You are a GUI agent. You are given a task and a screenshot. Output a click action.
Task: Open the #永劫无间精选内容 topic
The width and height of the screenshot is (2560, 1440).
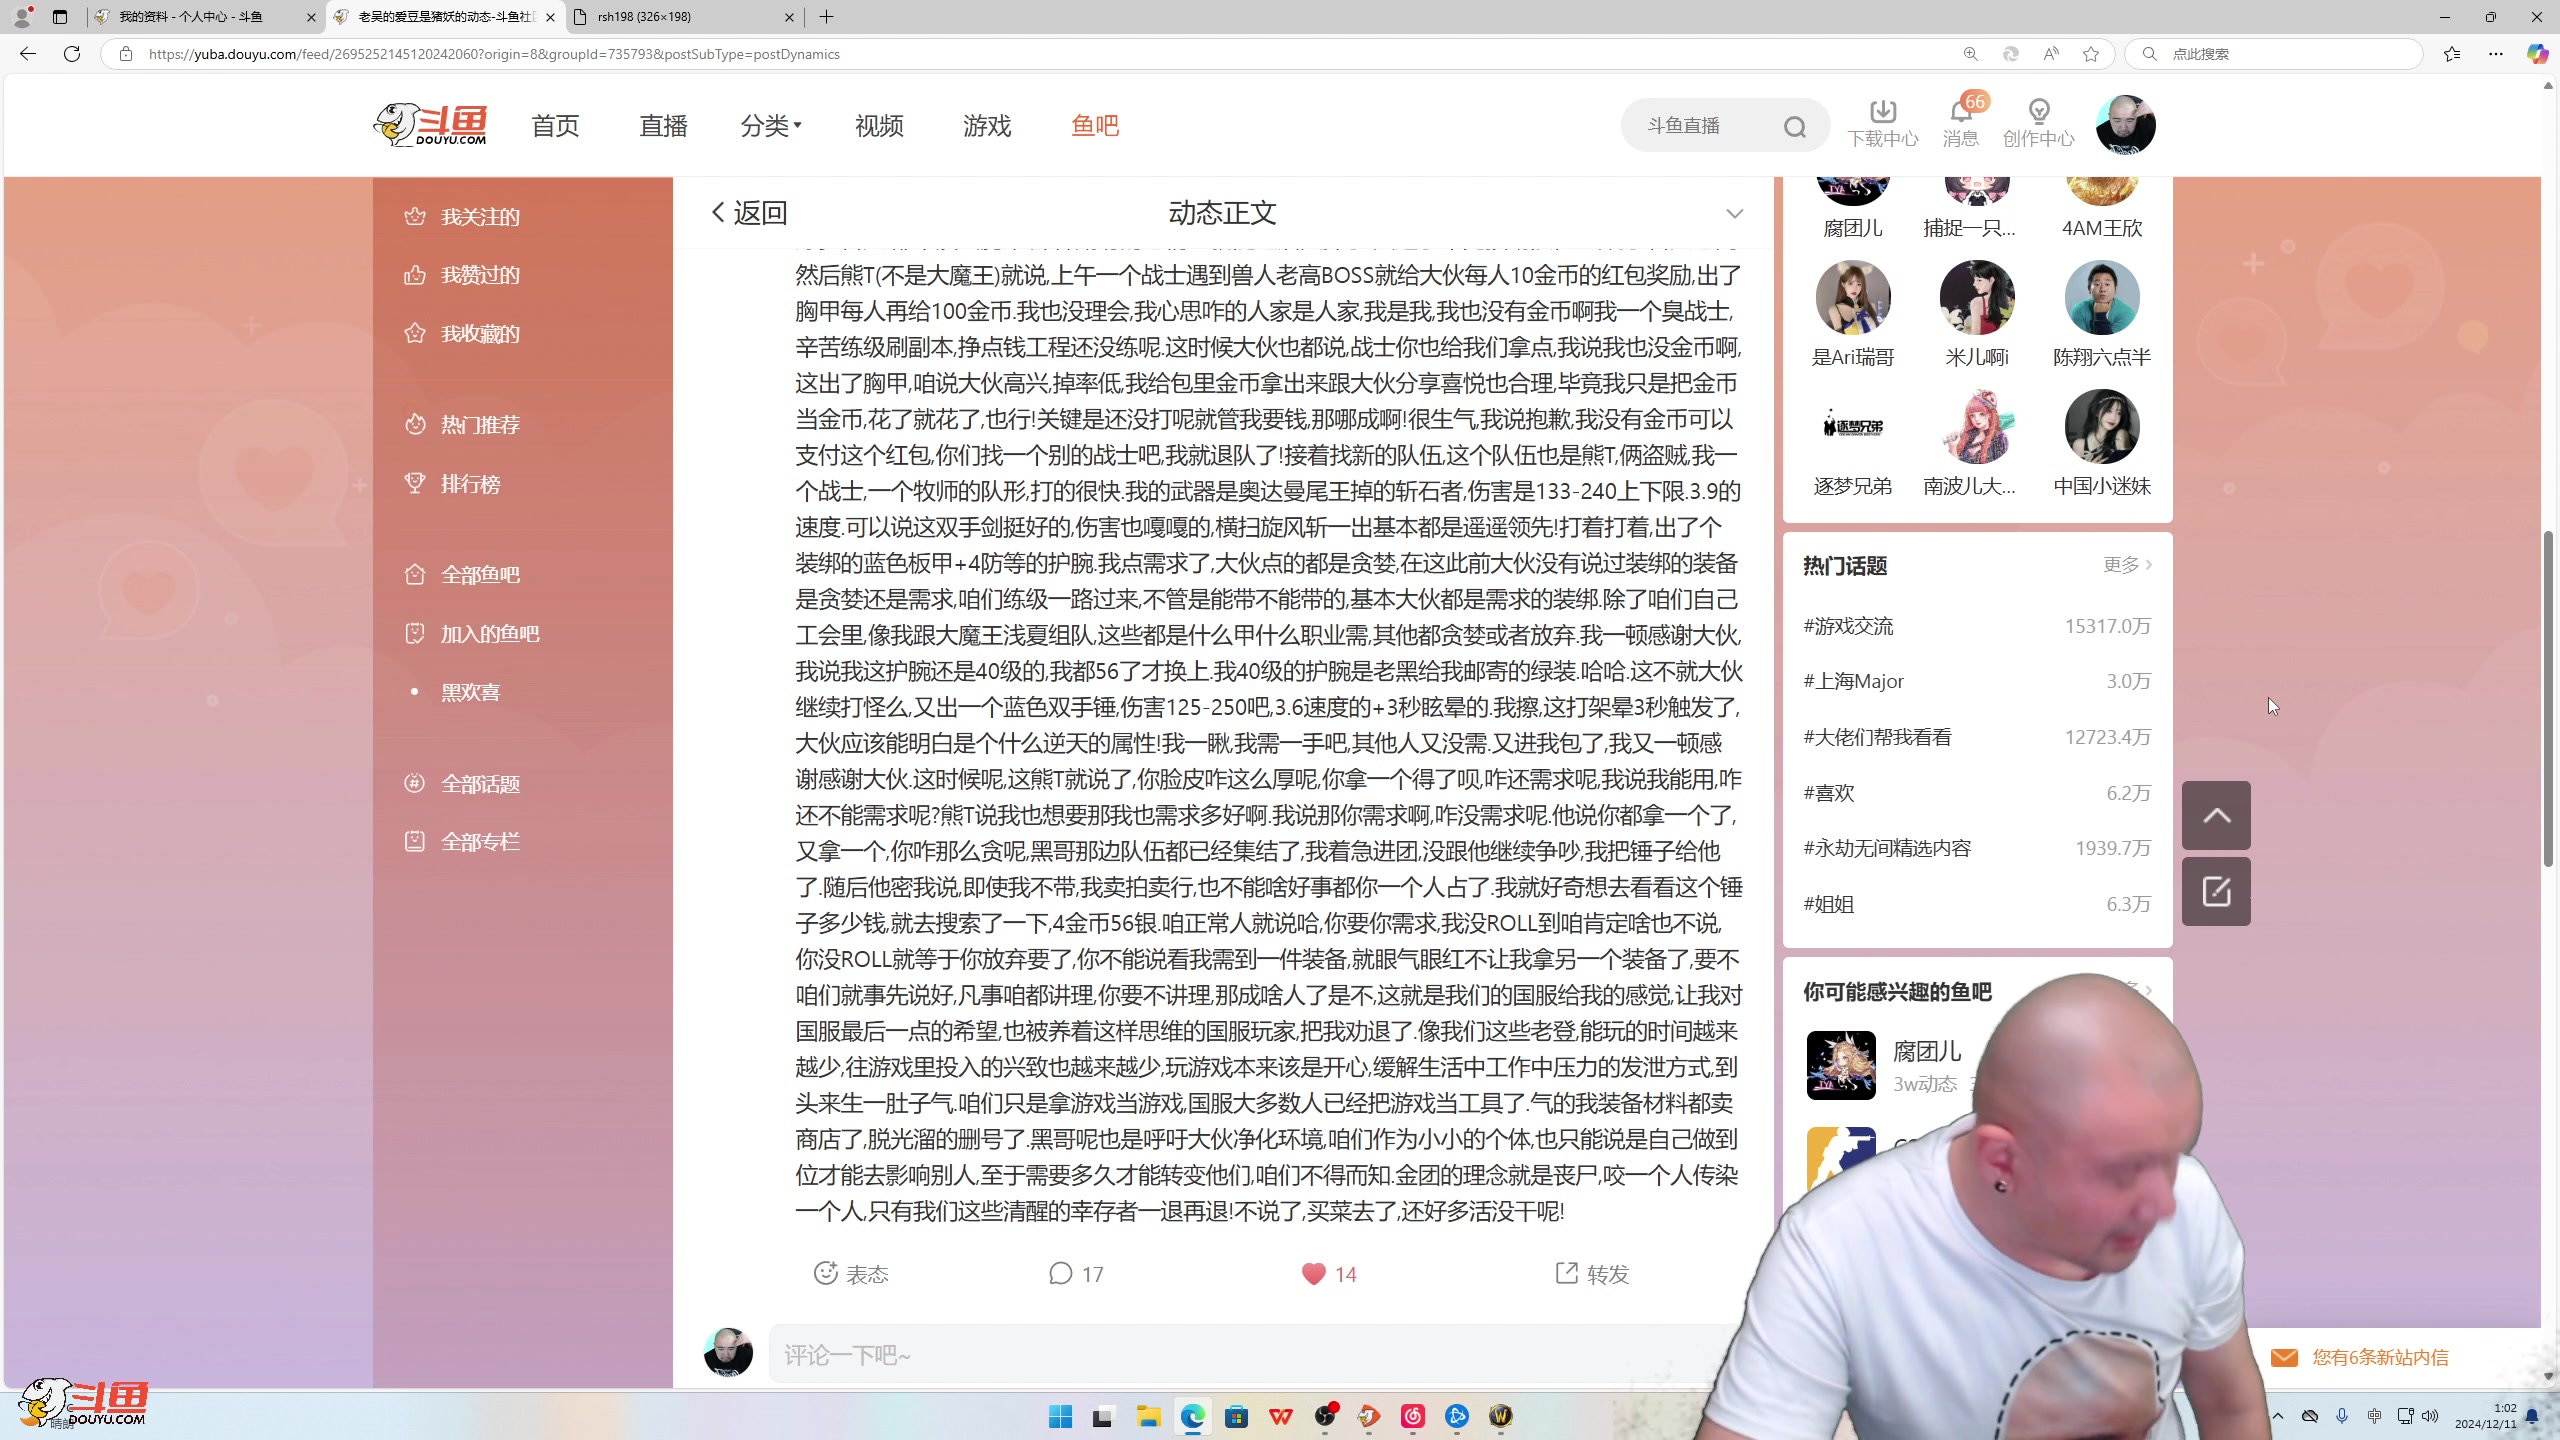[1887, 848]
